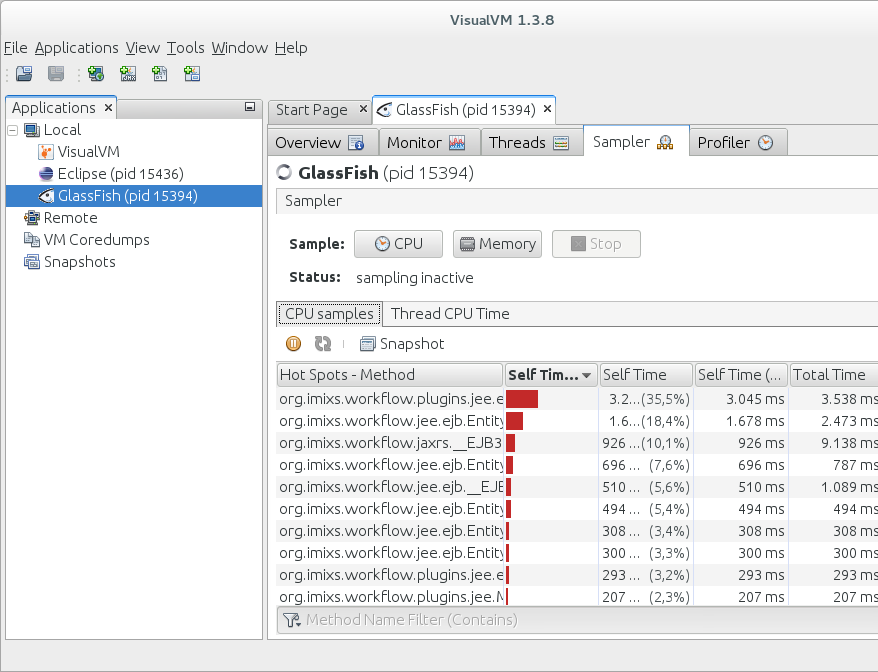
Task: Click the Profiler tab clock icon
Action: (765, 143)
